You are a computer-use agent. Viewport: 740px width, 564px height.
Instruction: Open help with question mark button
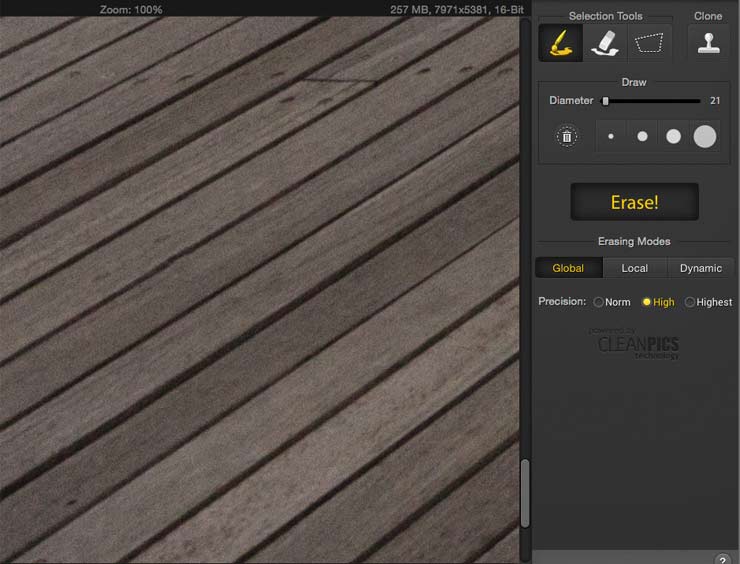(723, 560)
